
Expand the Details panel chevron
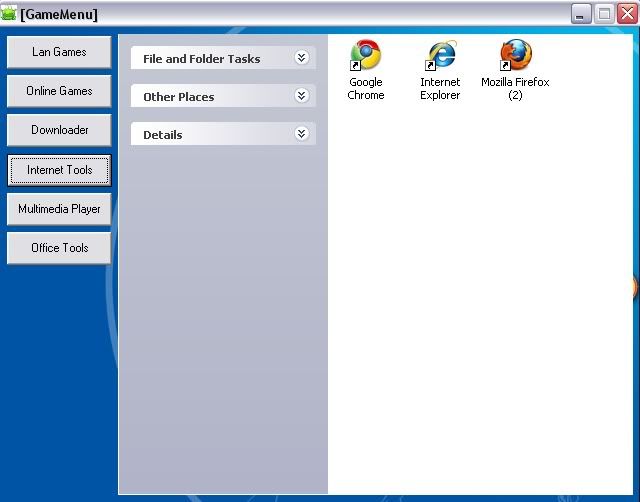coord(301,134)
